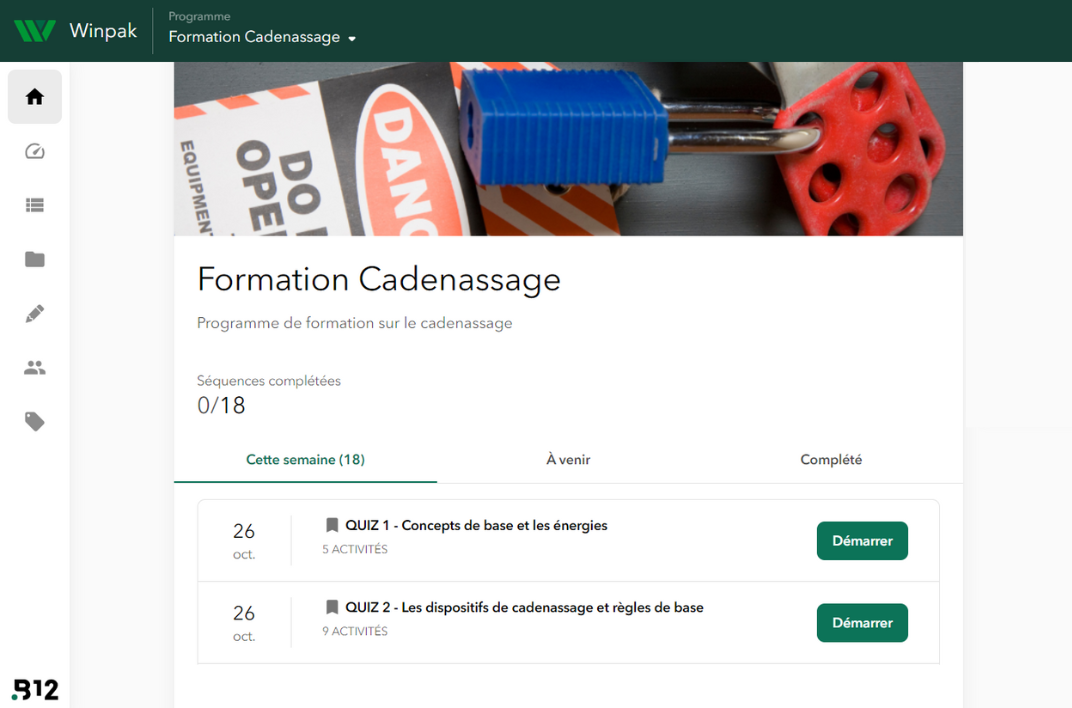Click the list icon in the sidebar
The height and width of the screenshot is (708, 1072).
tap(34, 205)
